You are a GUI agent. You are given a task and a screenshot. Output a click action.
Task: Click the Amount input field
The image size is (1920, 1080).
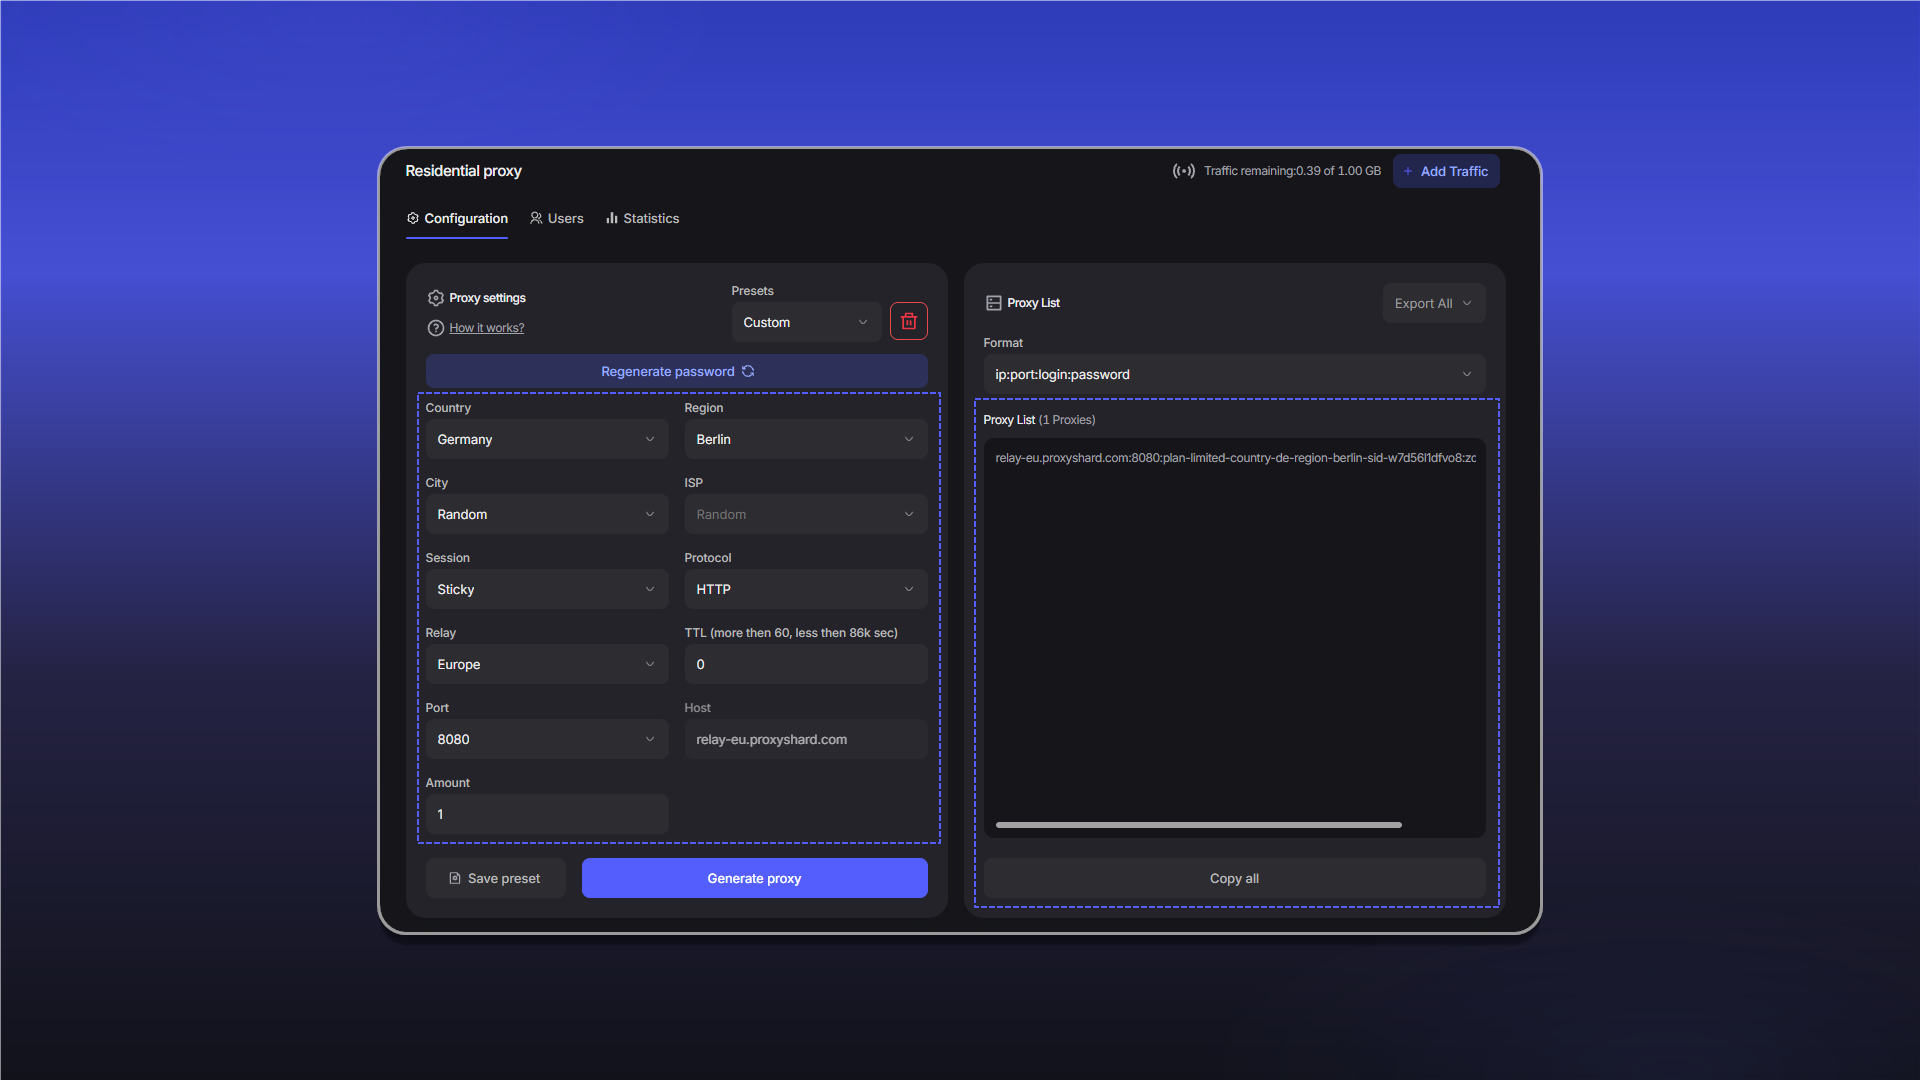coord(547,814)
